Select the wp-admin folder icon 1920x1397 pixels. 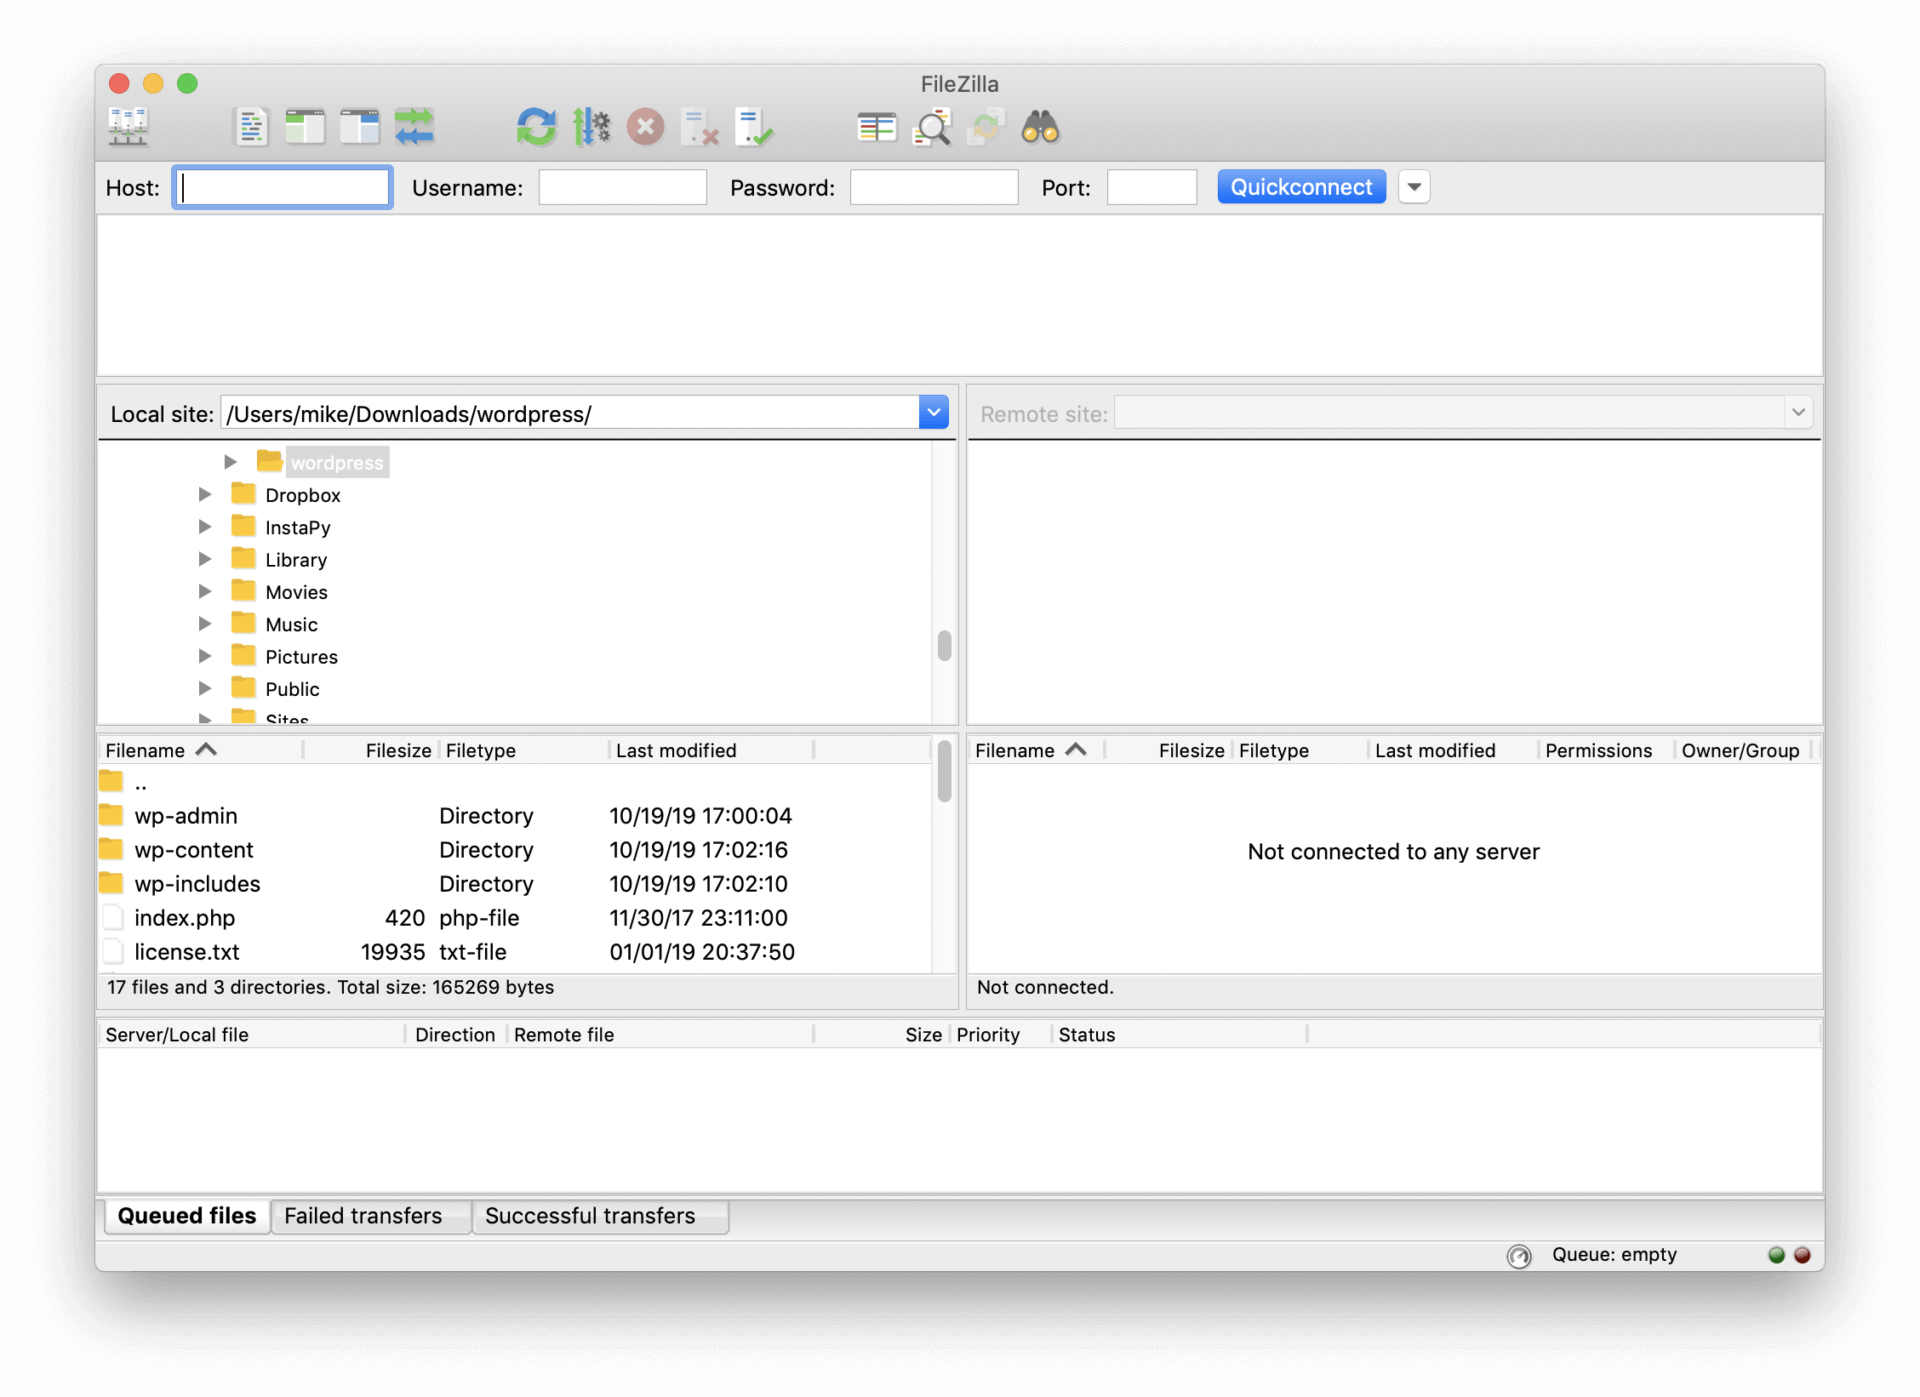click(x=111, y=815)
